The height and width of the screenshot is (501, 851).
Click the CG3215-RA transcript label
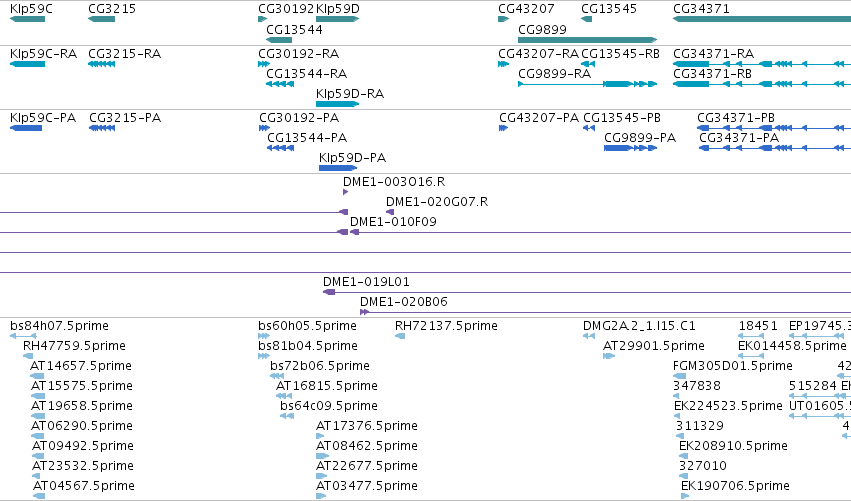124,54
